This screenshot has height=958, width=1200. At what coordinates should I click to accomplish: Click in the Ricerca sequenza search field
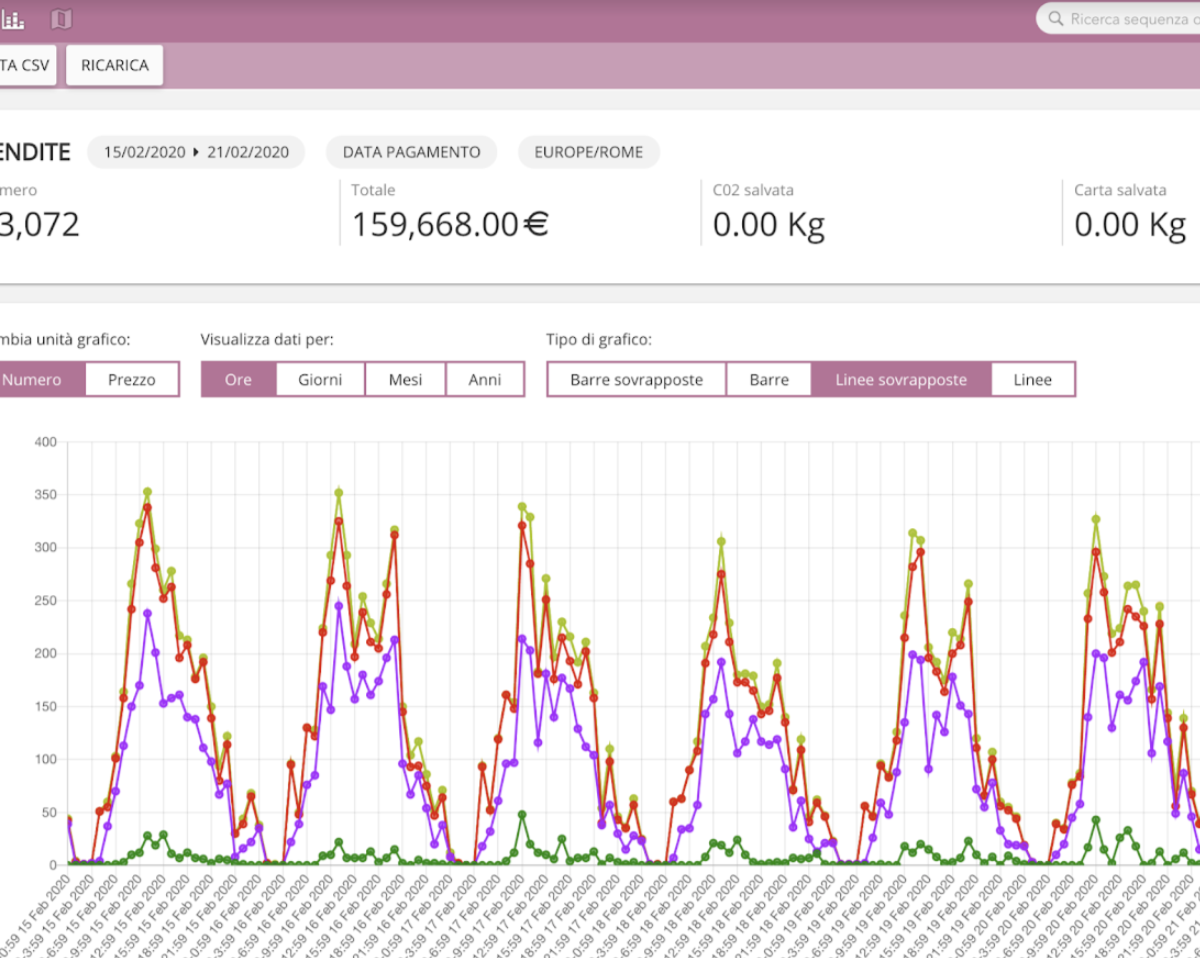(x=1130, y=19)
